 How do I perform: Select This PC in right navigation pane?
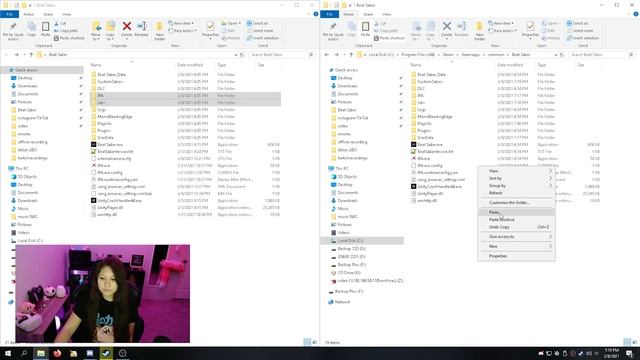tap(342, 168)
